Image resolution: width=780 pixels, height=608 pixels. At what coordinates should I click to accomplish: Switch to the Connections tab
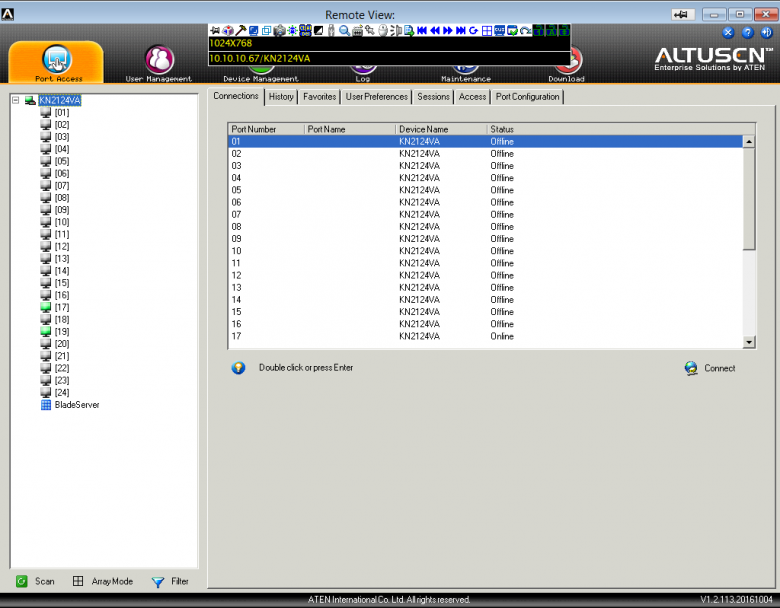coord(236,96)
